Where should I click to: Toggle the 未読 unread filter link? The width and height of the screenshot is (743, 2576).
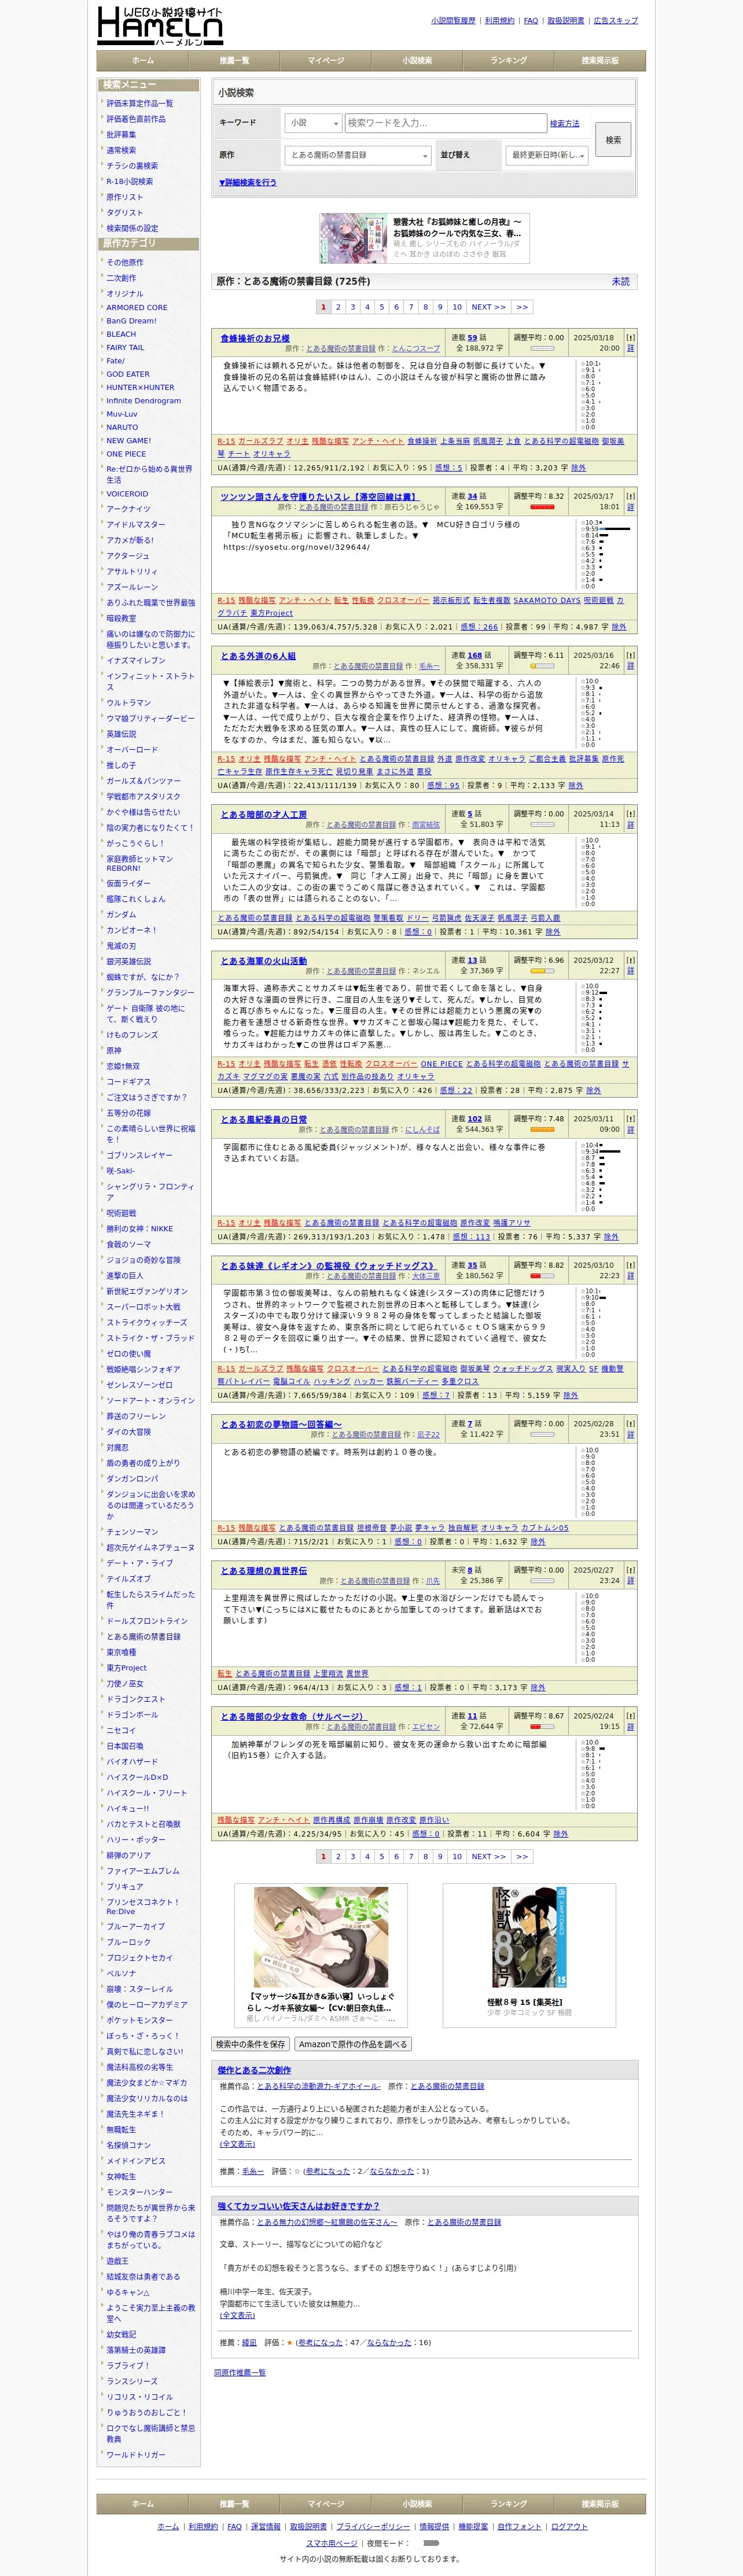point(621,281)
